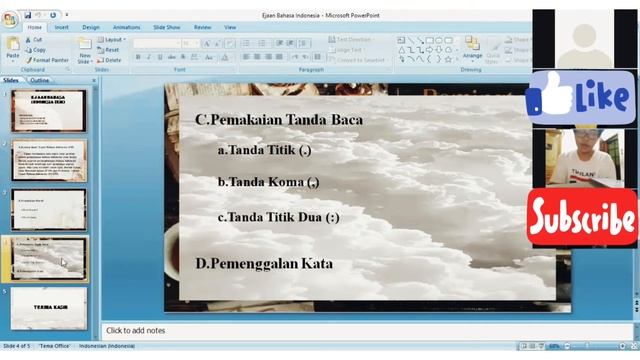
Task: Copy the selection to the clipboard
Action: coord(35,50)
